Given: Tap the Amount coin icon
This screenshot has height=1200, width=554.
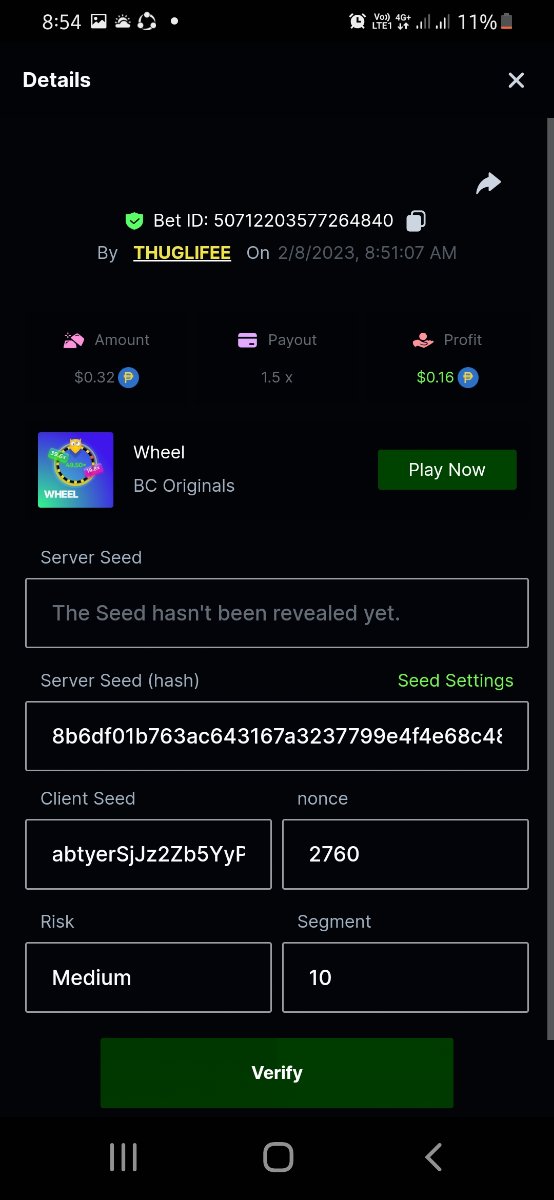Looking at the screenshot, I should [128, 378].
